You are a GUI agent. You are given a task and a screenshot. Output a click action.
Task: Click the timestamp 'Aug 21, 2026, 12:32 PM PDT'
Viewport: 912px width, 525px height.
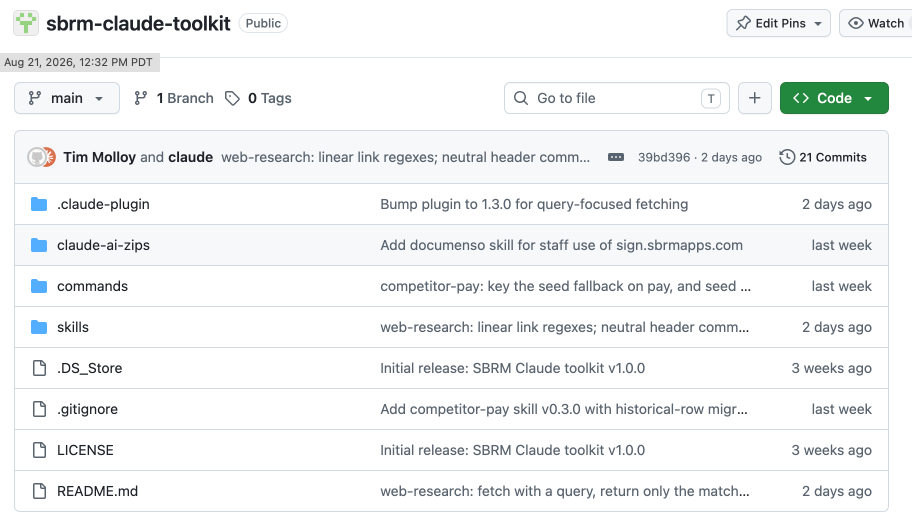pos(79,62)
